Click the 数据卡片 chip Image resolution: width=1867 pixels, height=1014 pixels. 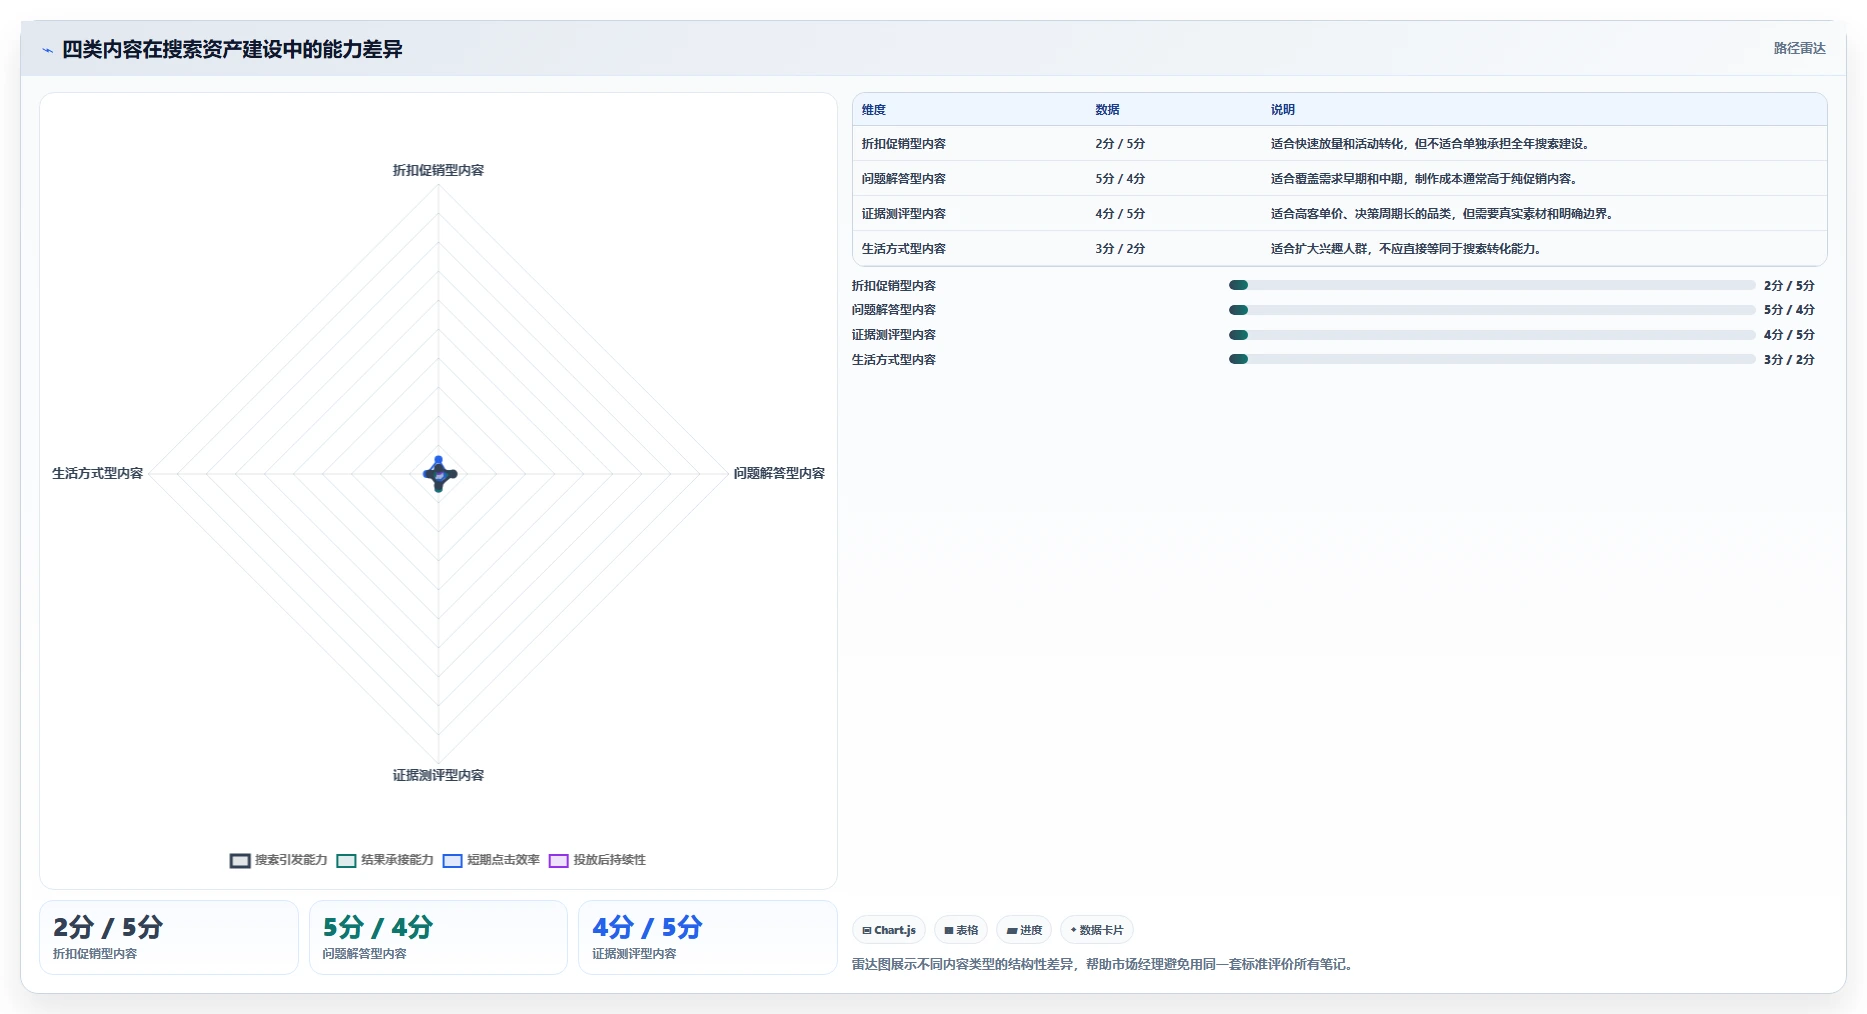(1097, 930)
